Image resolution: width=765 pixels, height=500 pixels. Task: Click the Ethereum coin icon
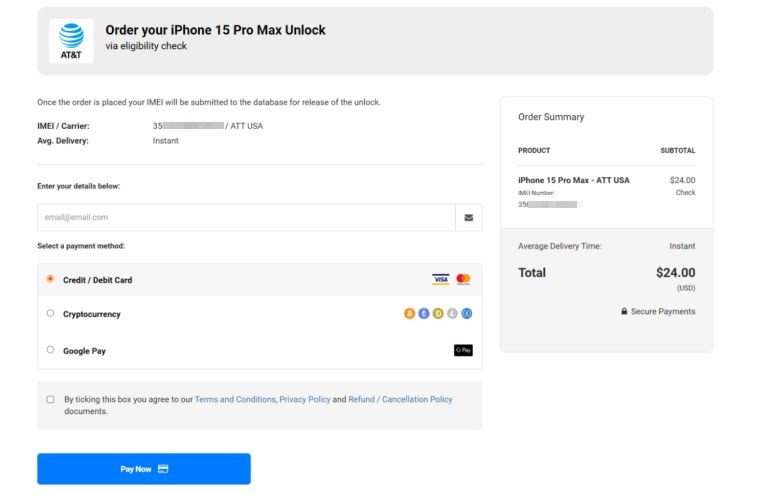pyautogui.click(x=423, y=314)
